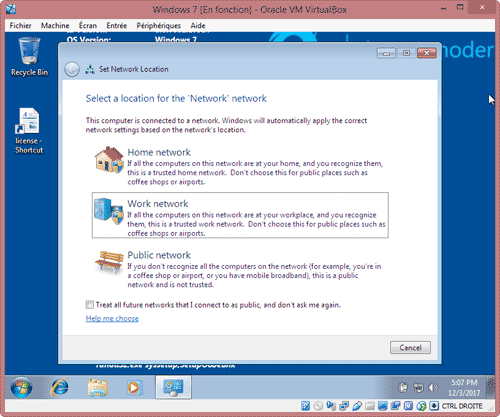Minimize the Set Network Location dialog
Viewport: 500px width, 417px height.
[x=386, y=53]
